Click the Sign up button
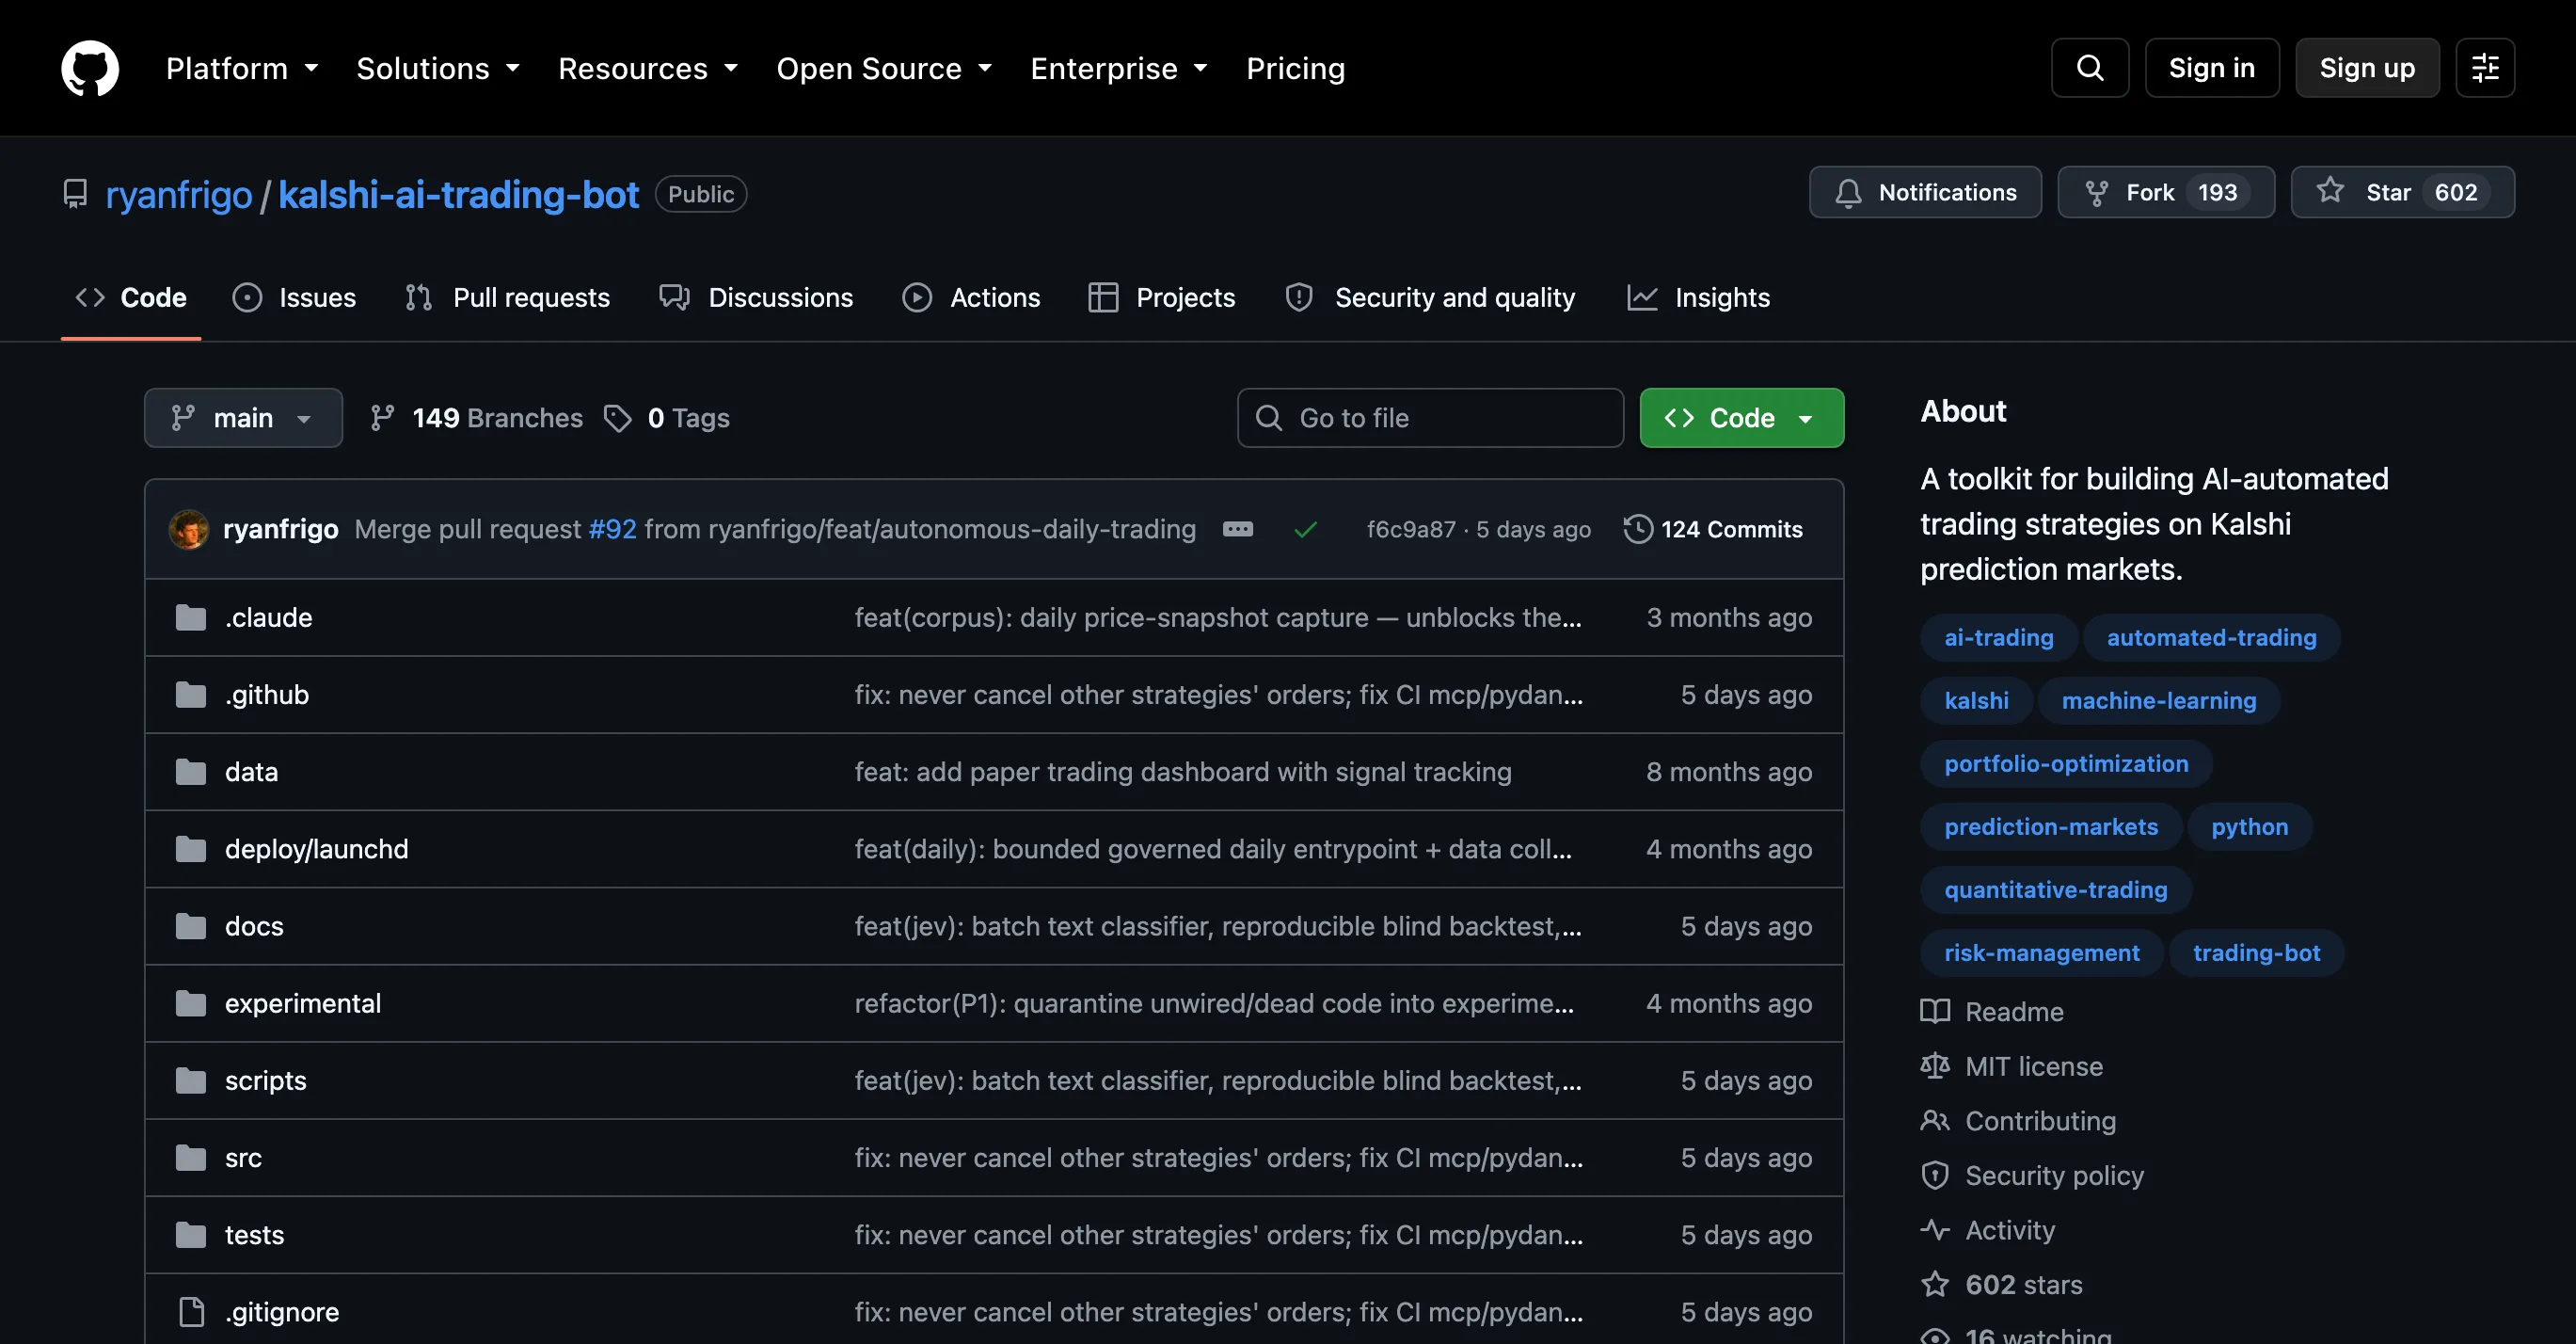This screenshot has height=1344, width=2576. [x=2366, y=68]
